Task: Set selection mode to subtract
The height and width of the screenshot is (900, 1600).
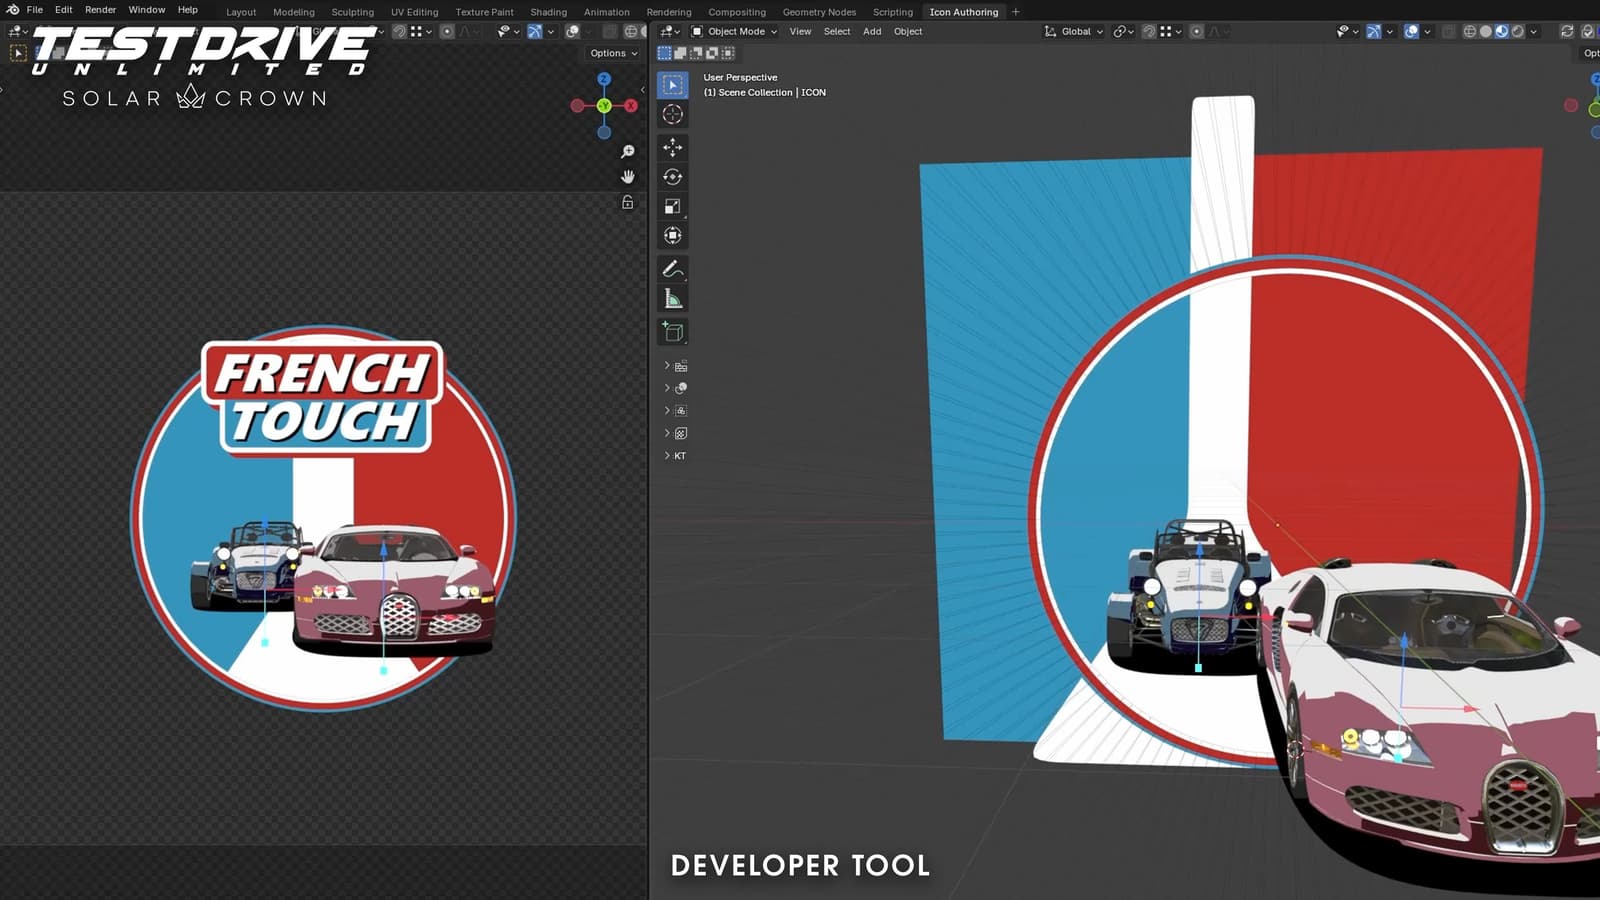Action: [x=696, y=53]
